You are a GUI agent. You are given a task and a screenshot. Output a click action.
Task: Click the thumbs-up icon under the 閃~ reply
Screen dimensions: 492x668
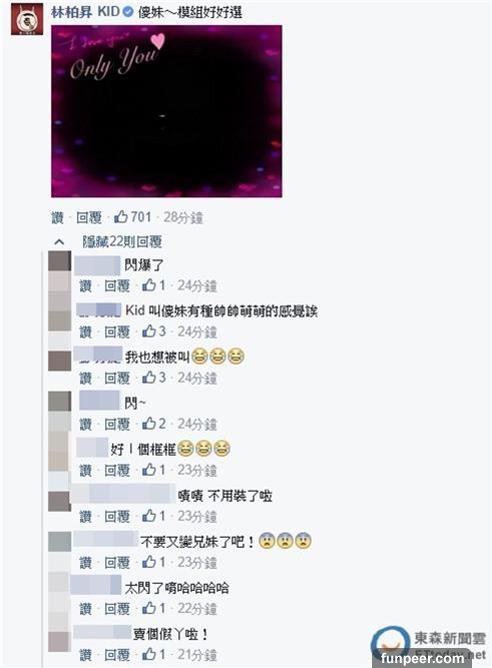(x=149, y=423)
